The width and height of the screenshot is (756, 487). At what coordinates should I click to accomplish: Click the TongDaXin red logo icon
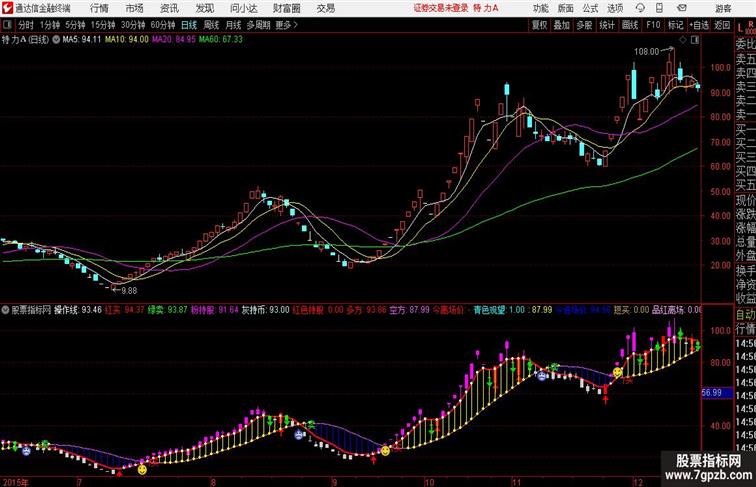7,8
